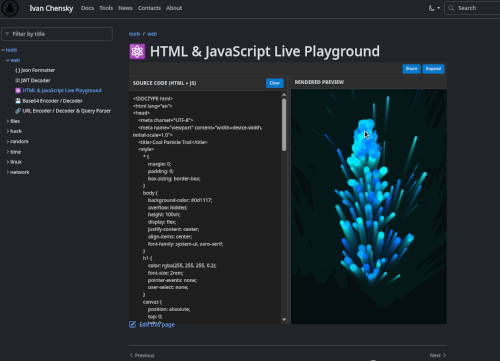Go to the Previous page

click(x=142, y=355)
